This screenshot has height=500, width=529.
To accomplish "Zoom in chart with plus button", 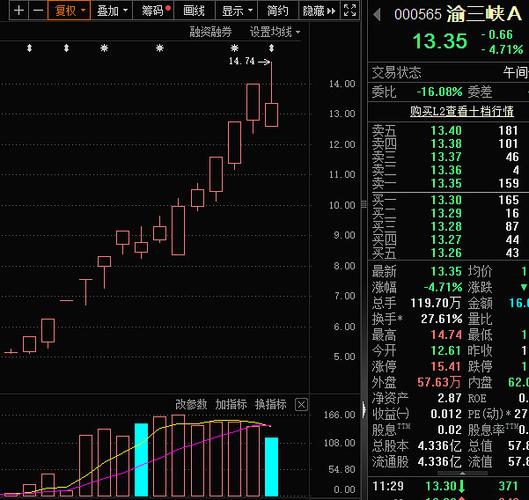I will [x=19, y=10].
